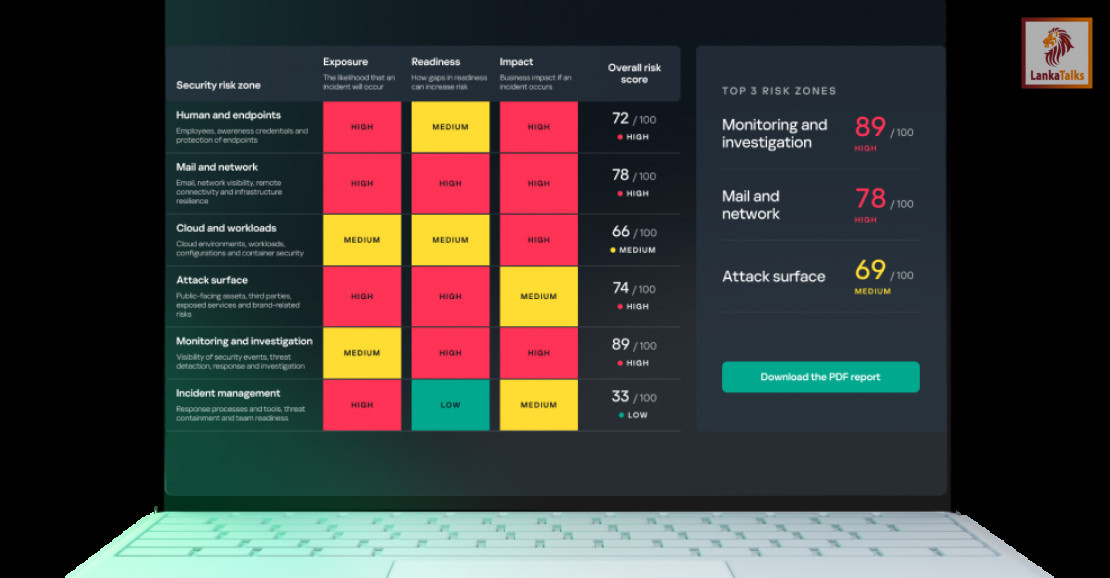Select green LOW Readiness cell for Incident management
Image resolution: width=1110 pixels, height=578 pixels.
(450, 405)
